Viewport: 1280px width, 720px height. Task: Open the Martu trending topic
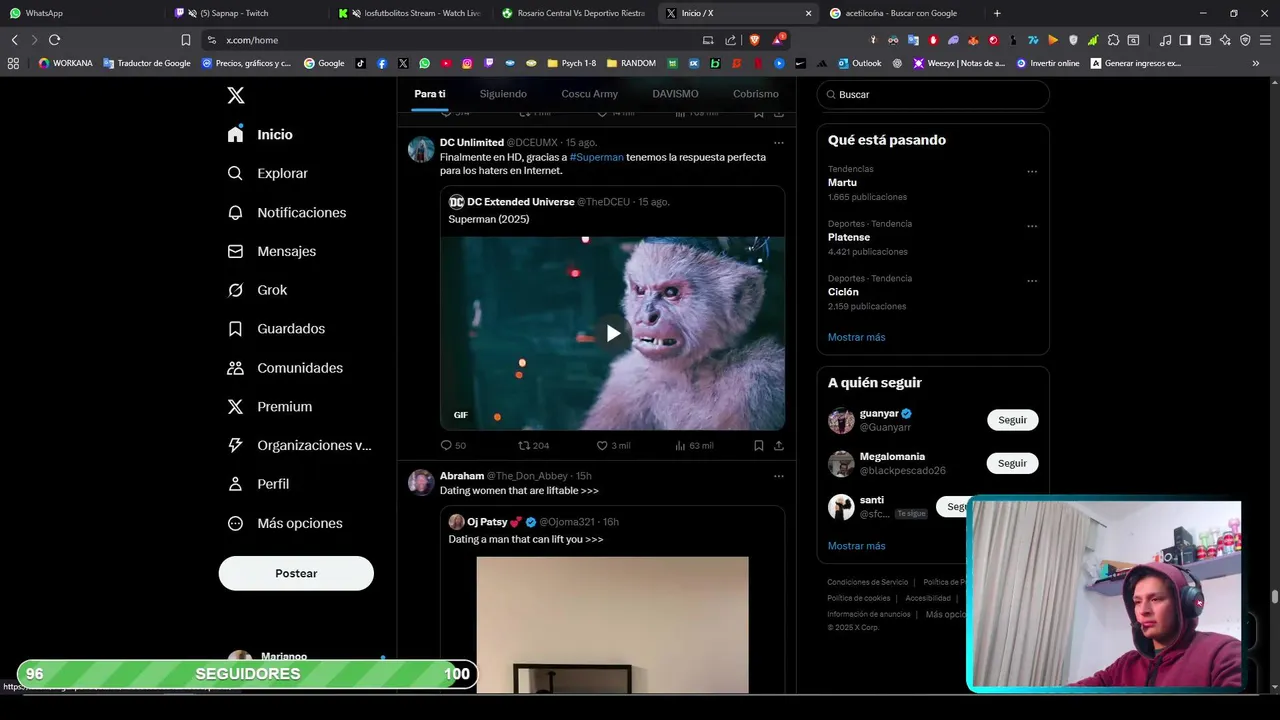(x=842, y=183)
